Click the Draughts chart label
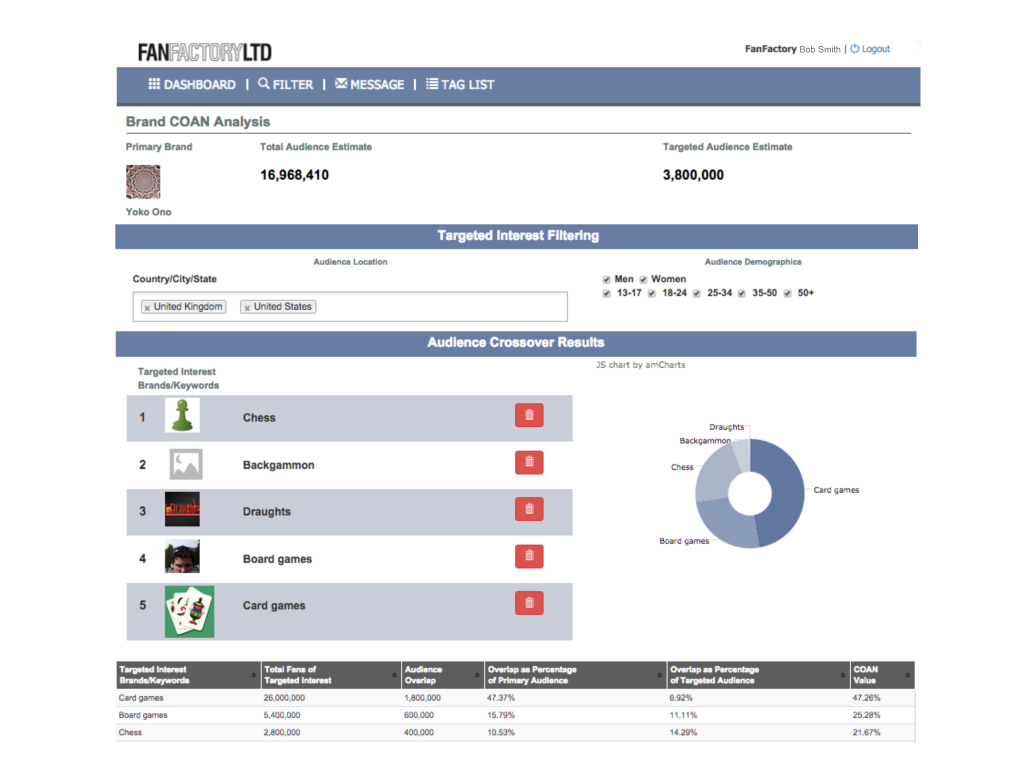 (726, 427)
